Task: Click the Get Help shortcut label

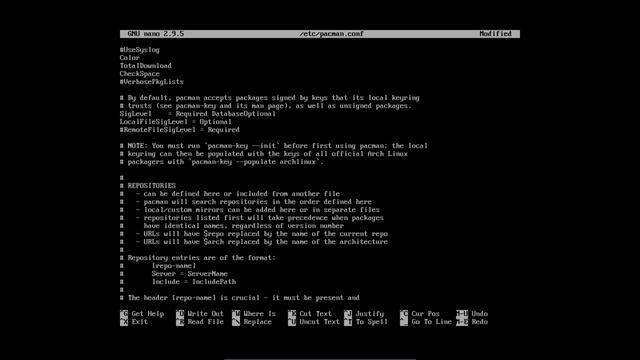Action: (x=147, y=314)
